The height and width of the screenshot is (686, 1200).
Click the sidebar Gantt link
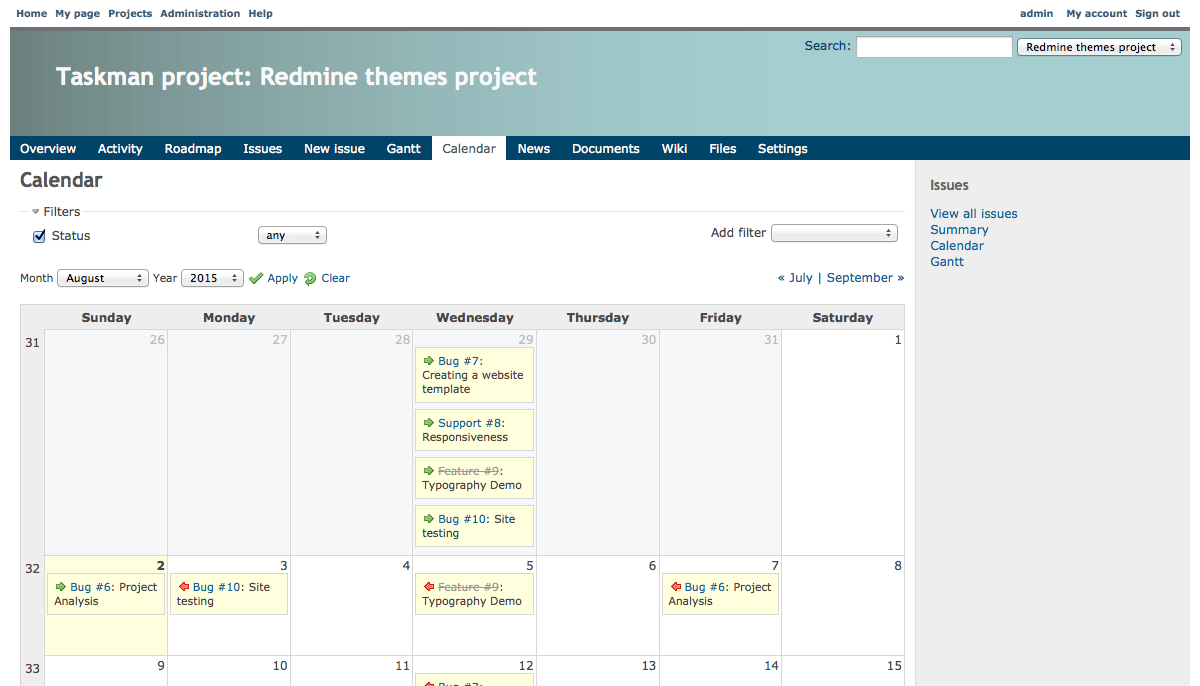(x=947, y=261)
